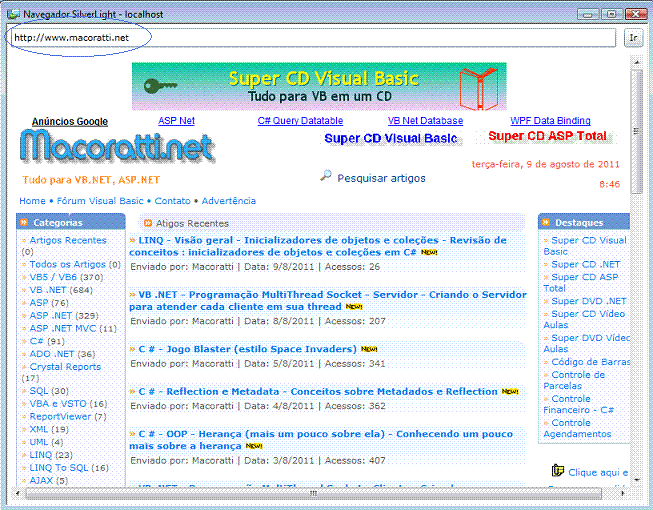Image resolution: width=653 pixels, height=510 pixels.
Task: Select the VB .NET category
Action: point(47,290)
